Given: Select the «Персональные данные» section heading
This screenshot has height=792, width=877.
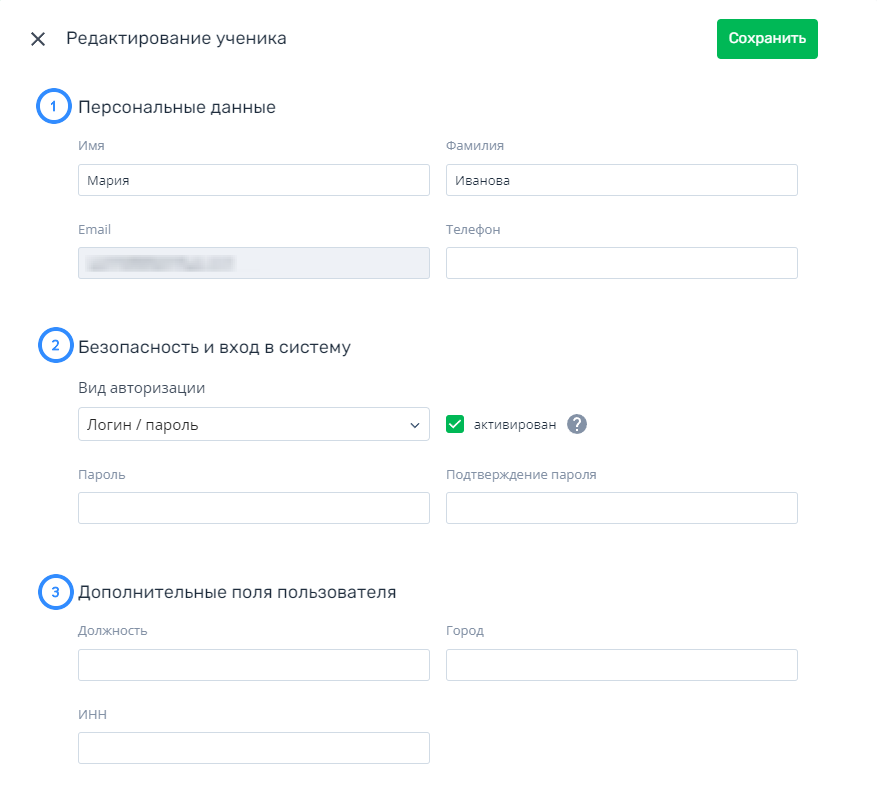Looking at the screenshot, I should 177,107.
